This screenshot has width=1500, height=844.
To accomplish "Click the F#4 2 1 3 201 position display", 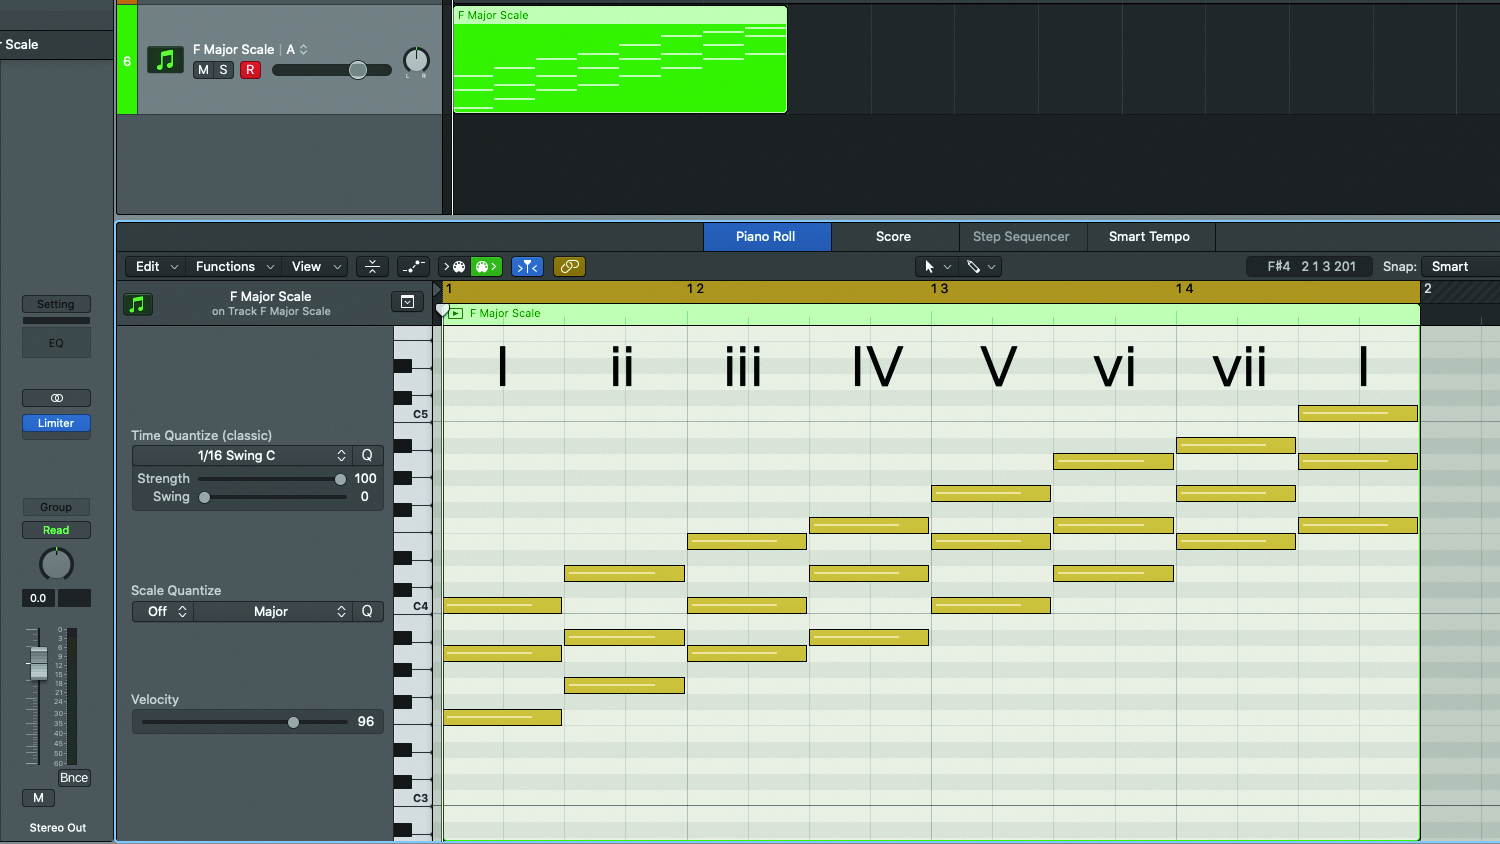I will pos(1311,266).
